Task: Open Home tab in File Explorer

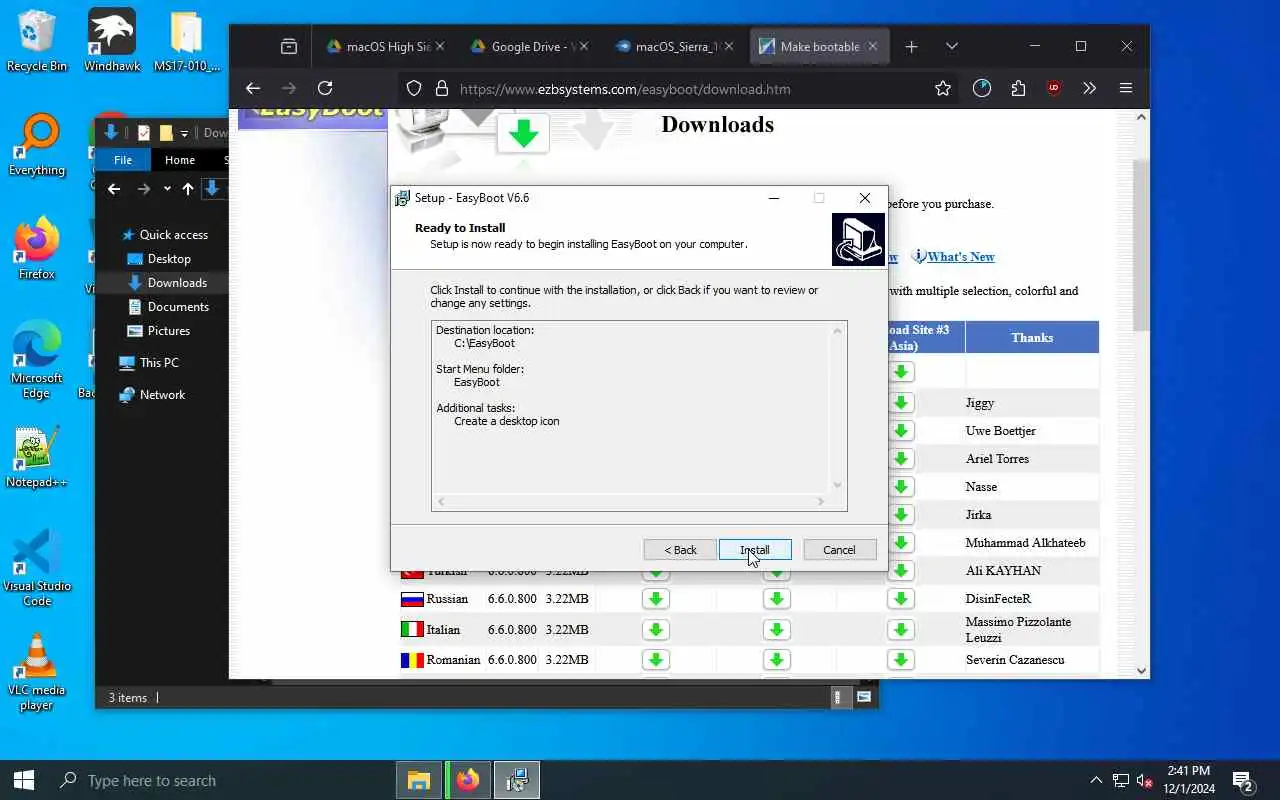Action: coord(180,160)
